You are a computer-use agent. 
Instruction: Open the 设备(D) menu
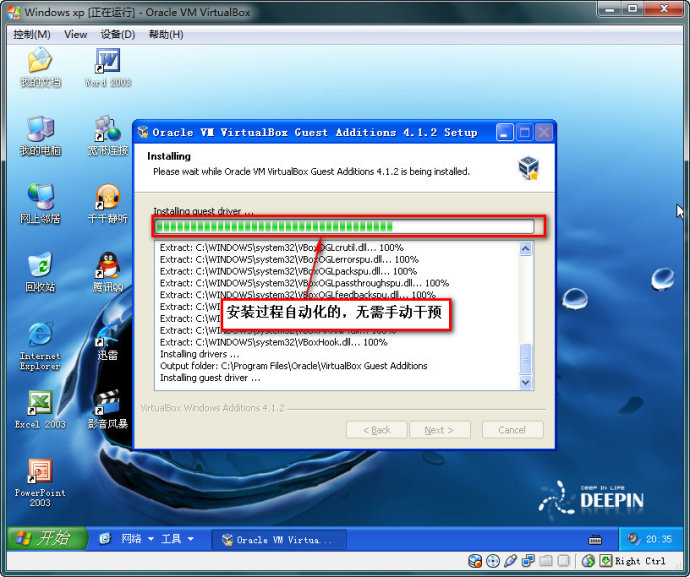(x=117, y=34)
